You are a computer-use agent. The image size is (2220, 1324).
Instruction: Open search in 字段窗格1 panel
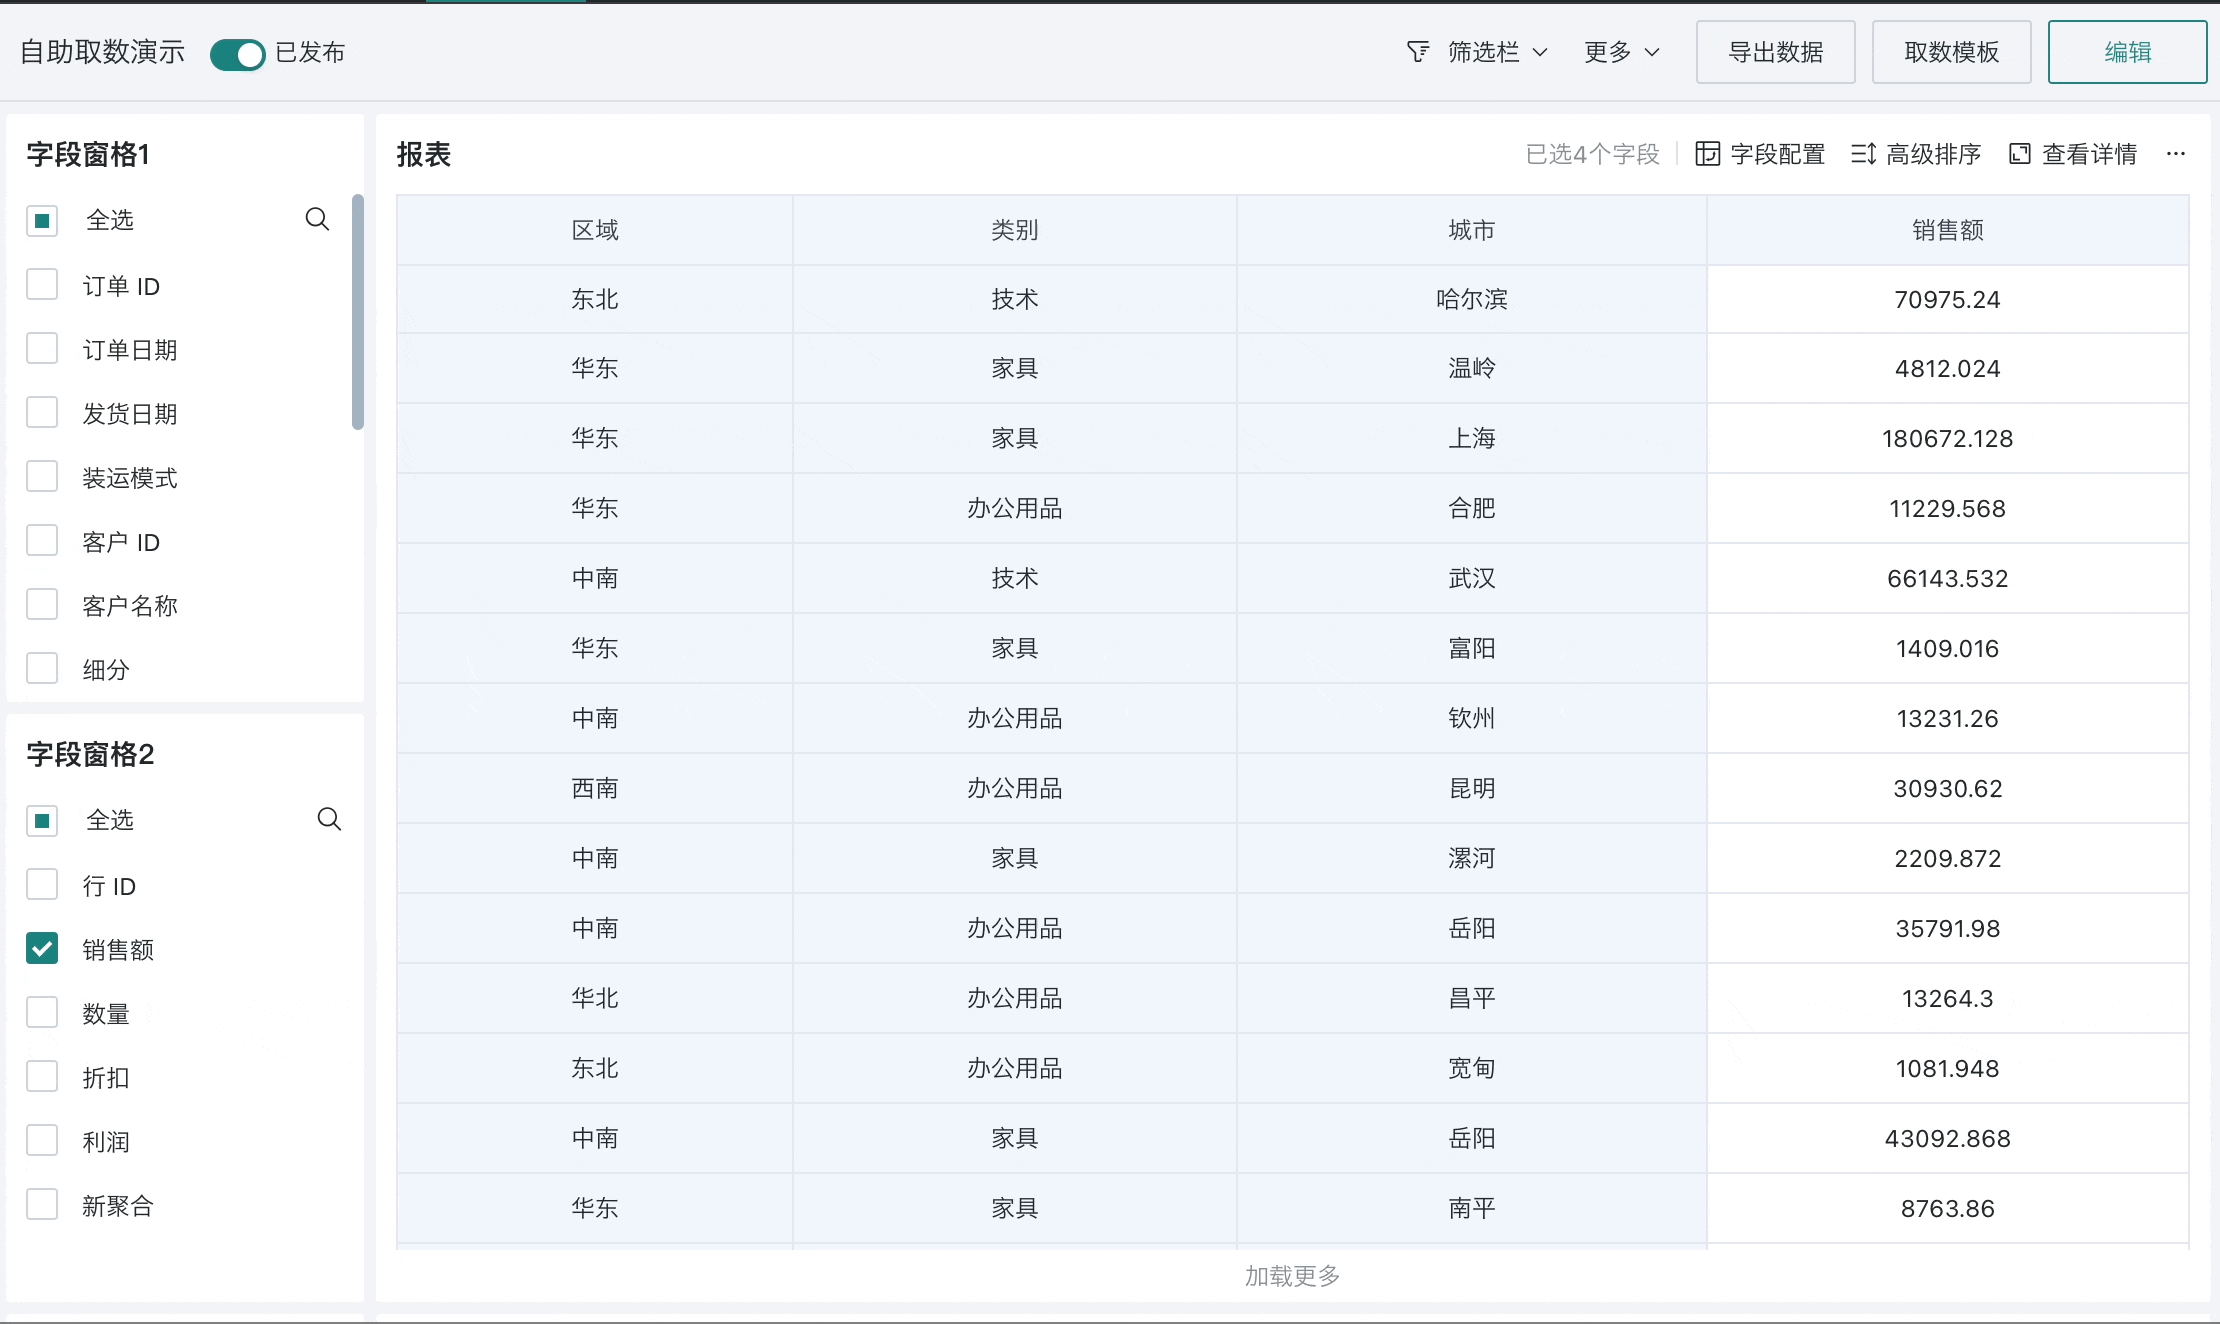point(317,219)
